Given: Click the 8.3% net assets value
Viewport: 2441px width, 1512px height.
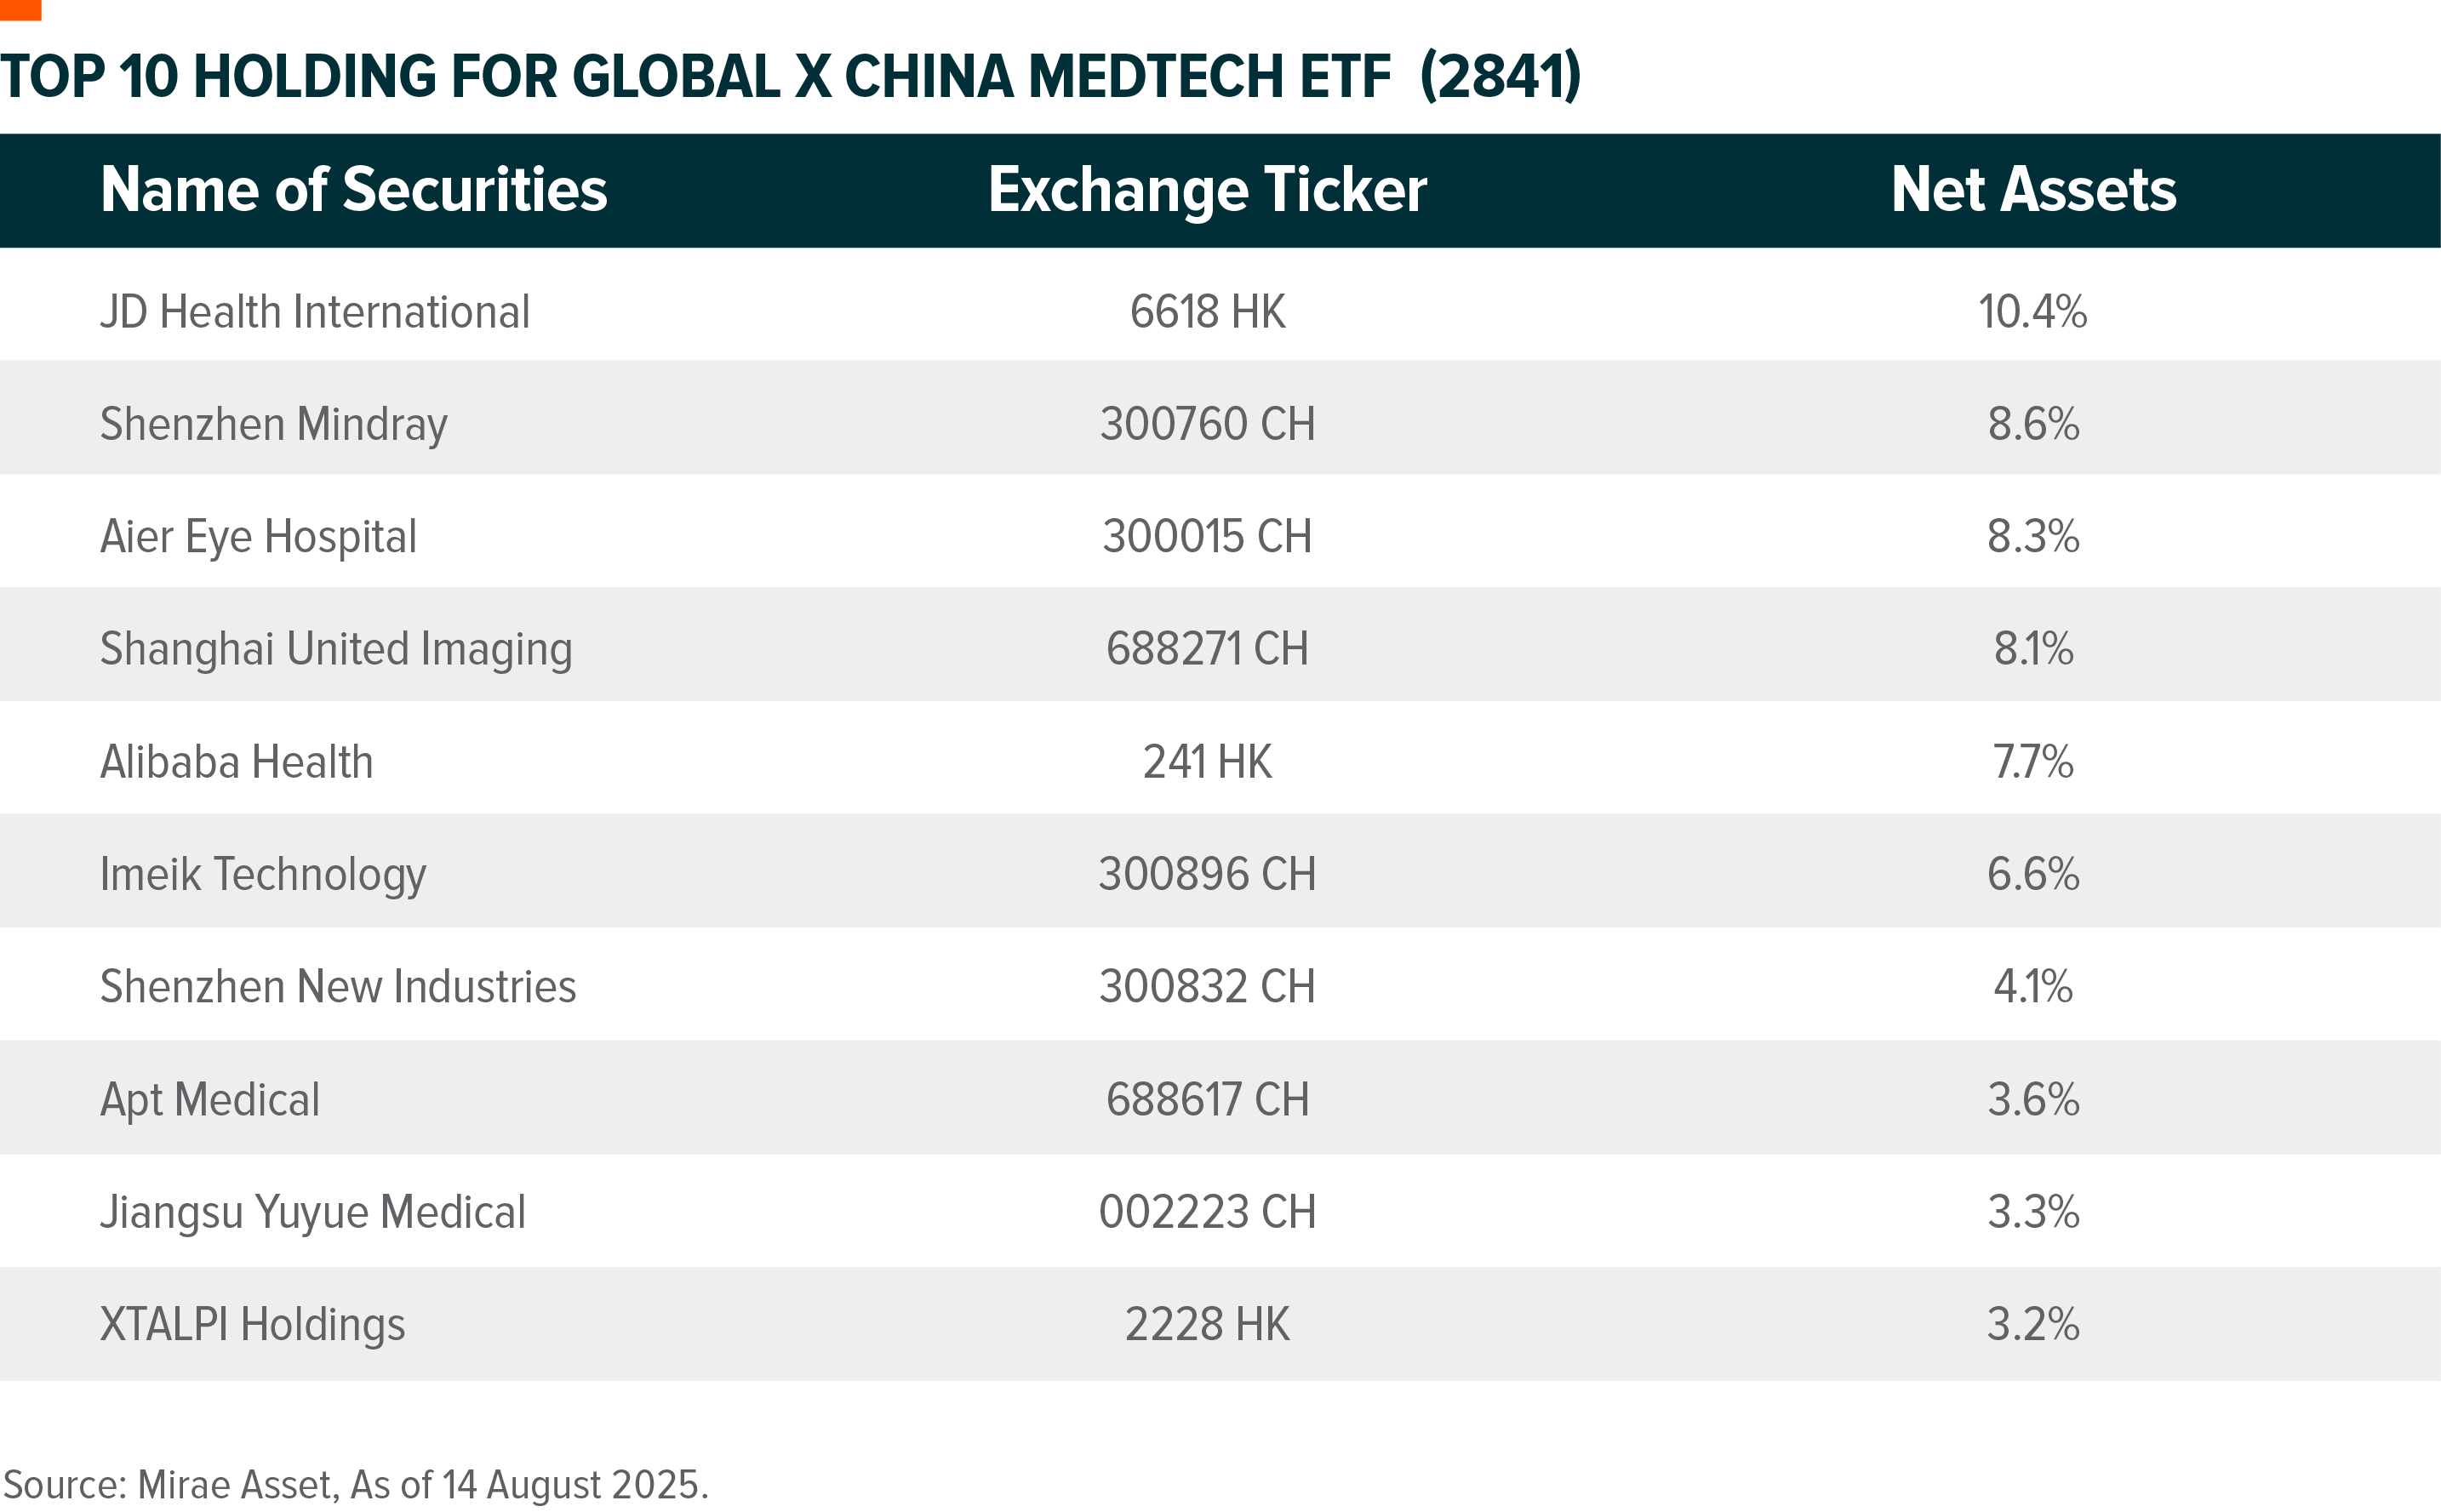Looking at the screenshot, I should point(2033,537).
